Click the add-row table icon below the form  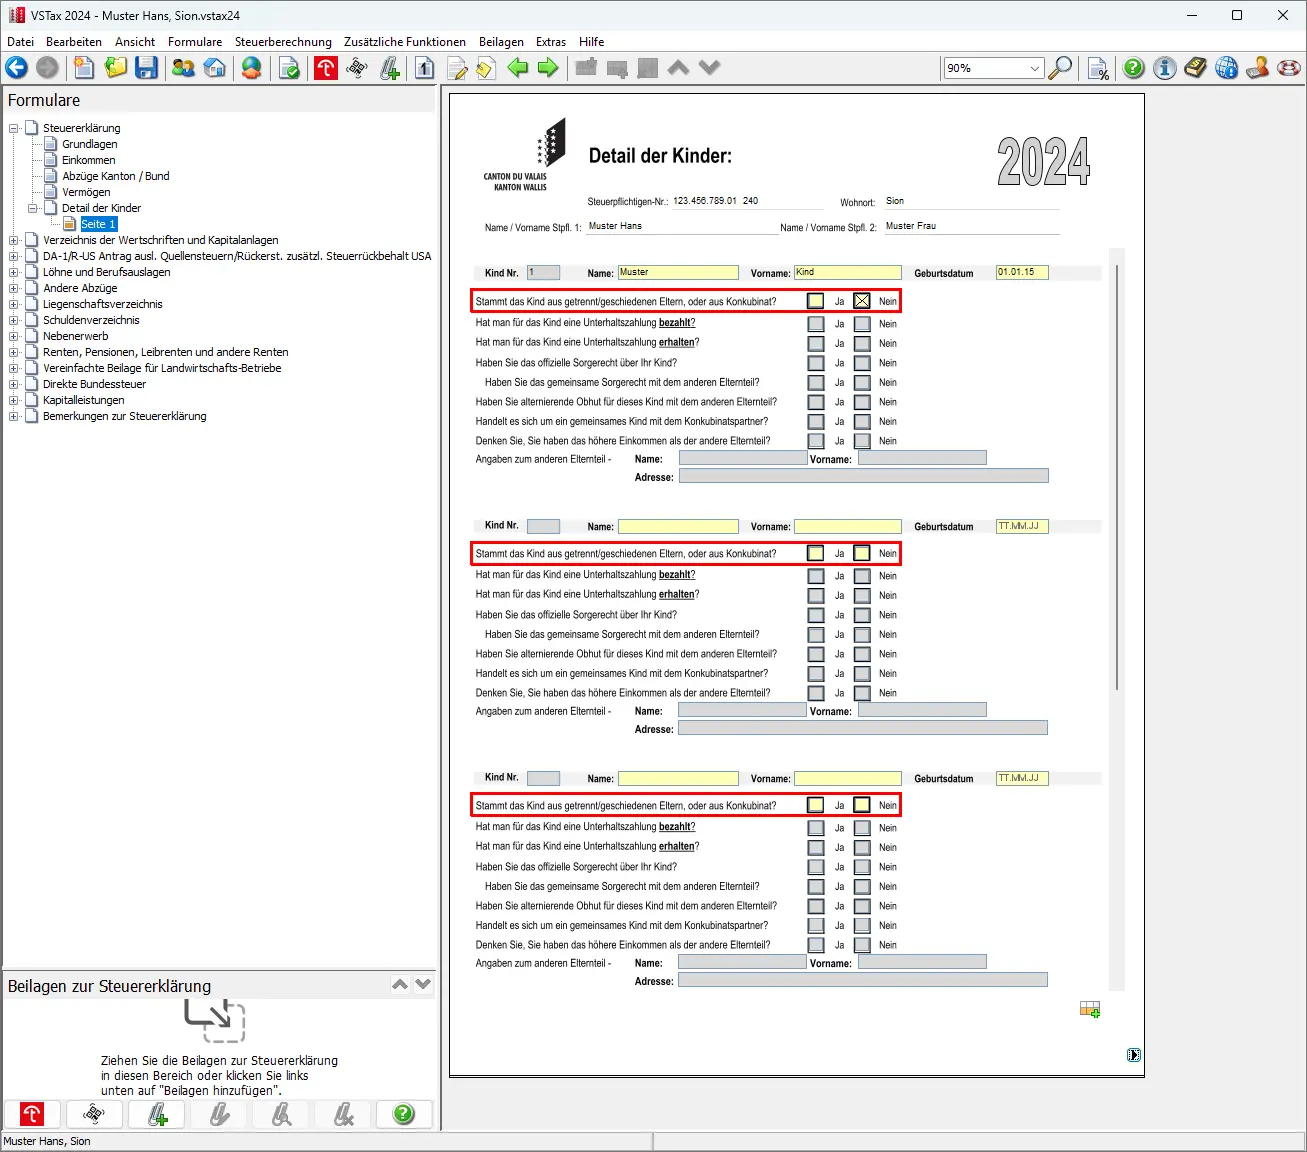[x=1089, y=1010]
